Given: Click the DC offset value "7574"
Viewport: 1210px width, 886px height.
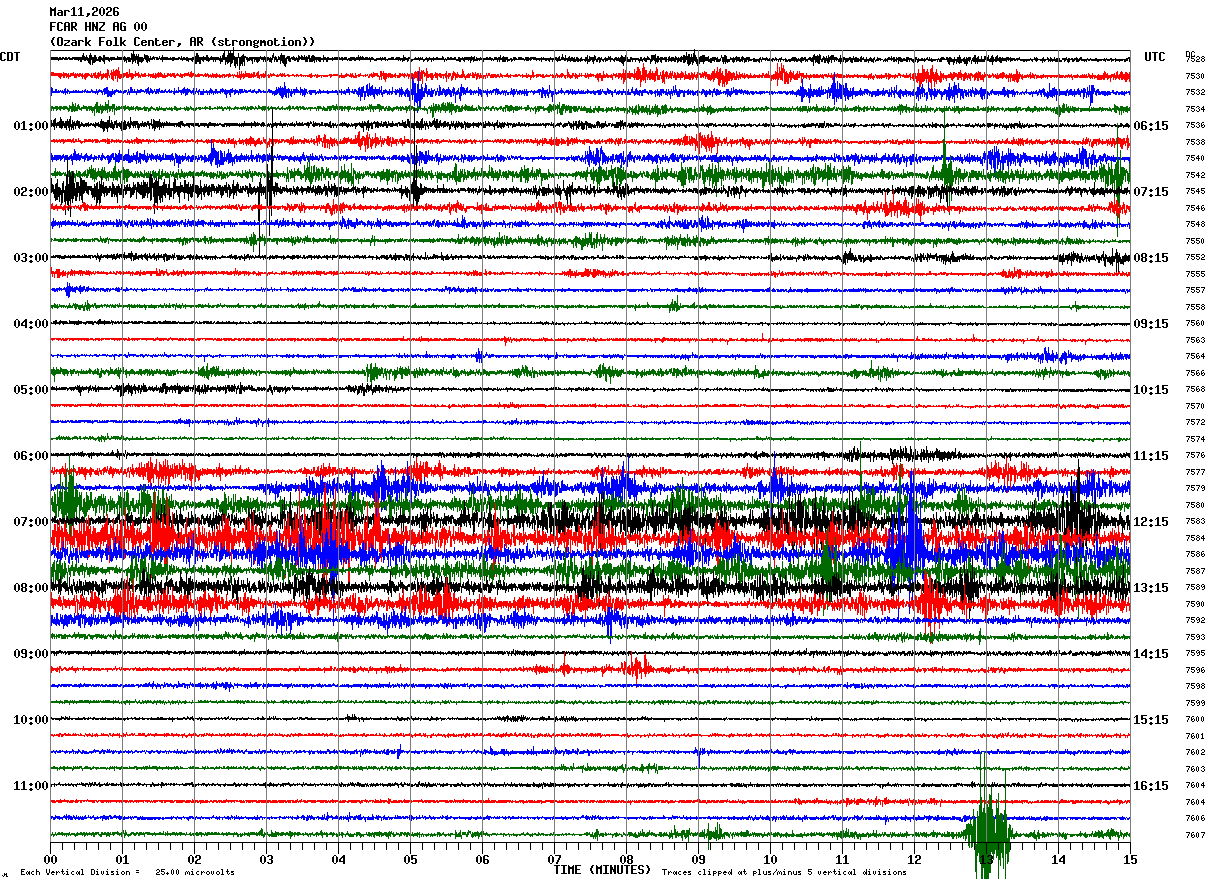Looking at the screenshot, I should pyautogui.click(x=1195, y=439).
